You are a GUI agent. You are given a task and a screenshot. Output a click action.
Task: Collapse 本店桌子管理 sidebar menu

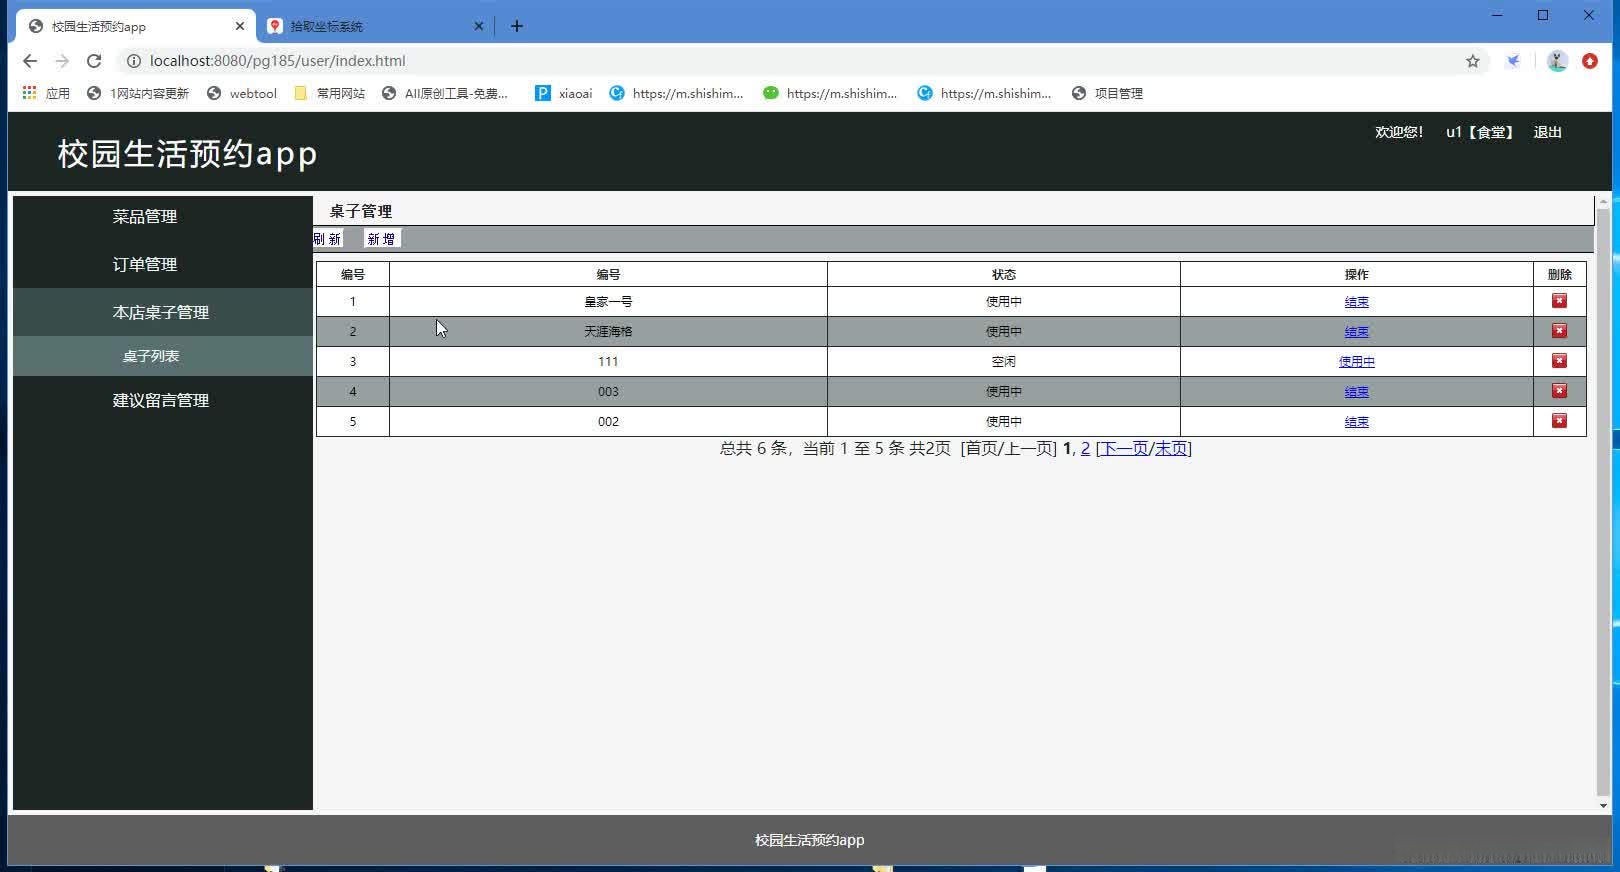[x=163, y=312]
